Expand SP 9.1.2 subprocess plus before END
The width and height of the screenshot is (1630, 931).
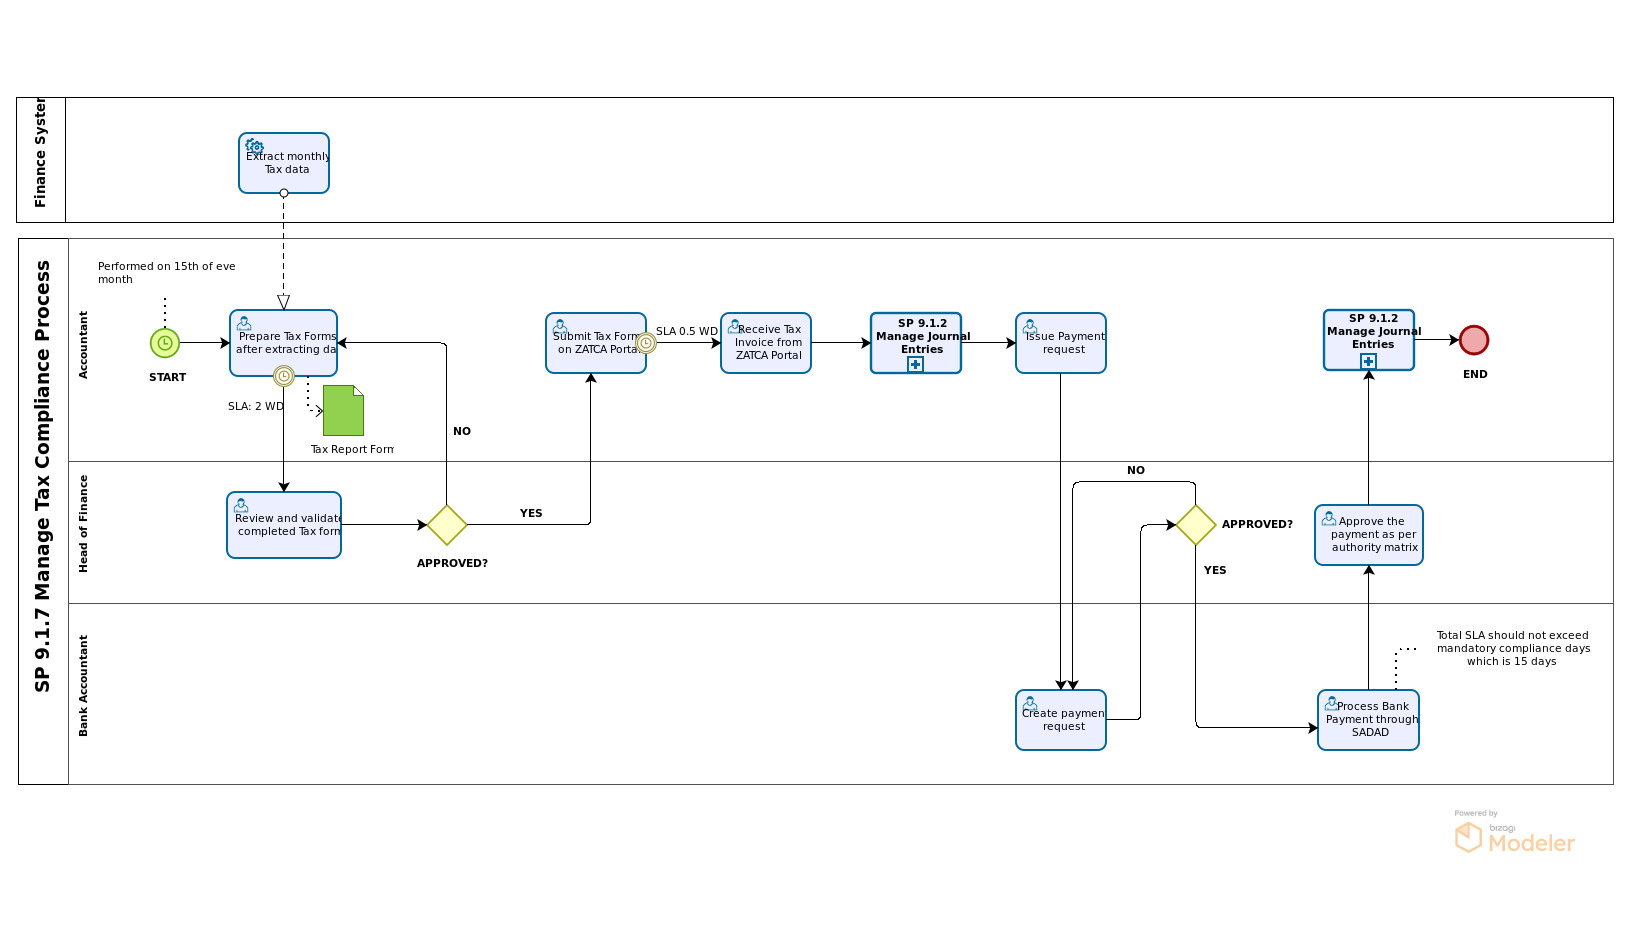1368,361
